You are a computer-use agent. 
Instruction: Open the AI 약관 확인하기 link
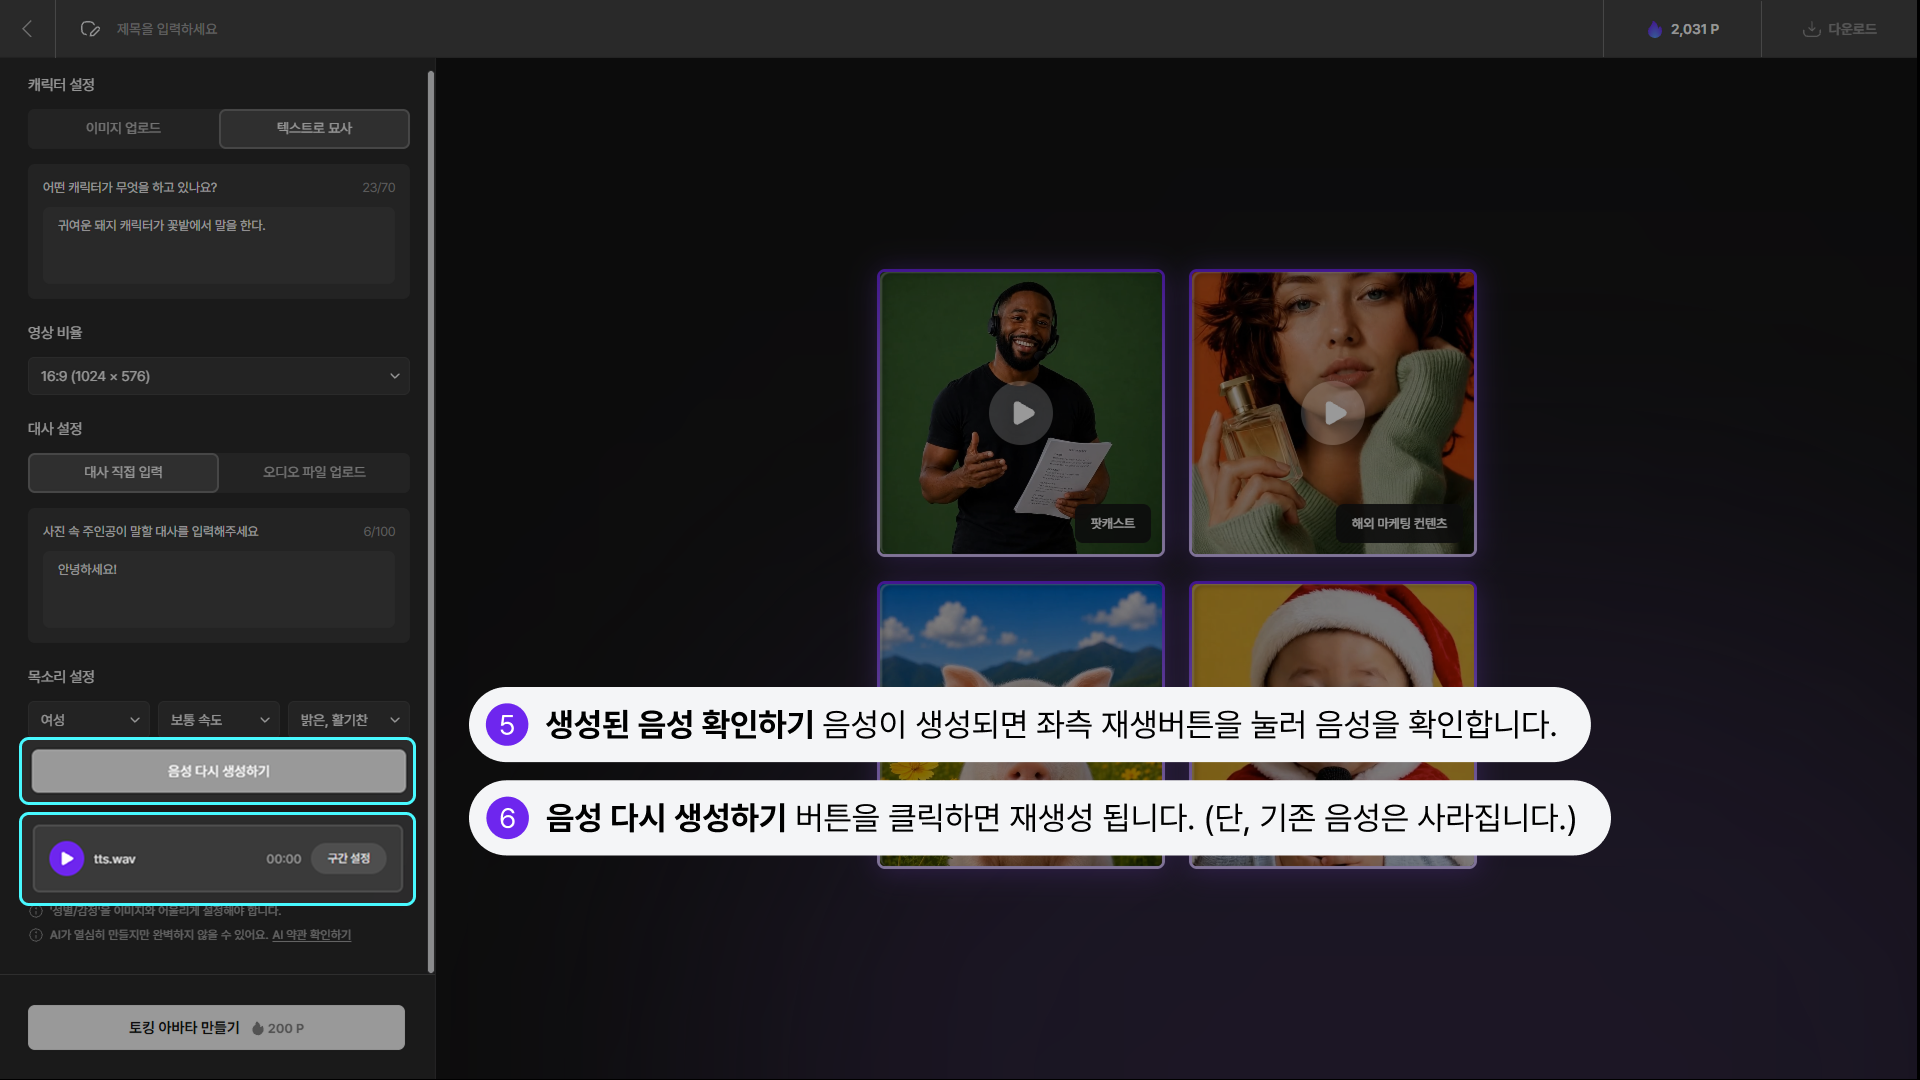point(311,935)
